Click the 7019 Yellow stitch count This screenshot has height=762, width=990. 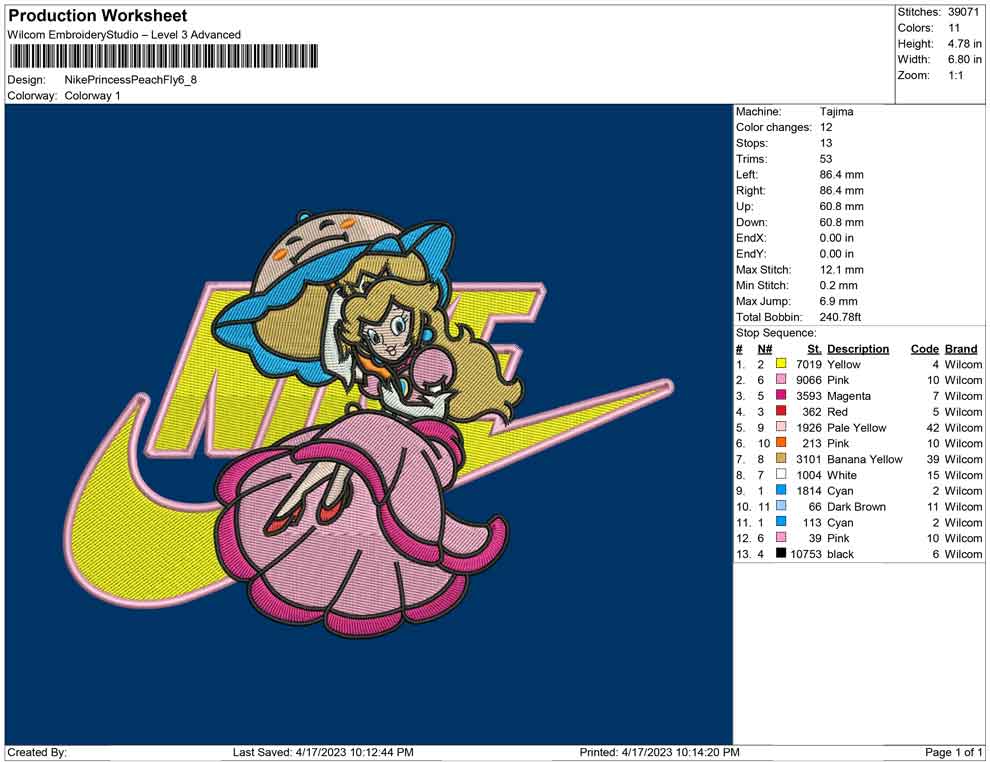tap(809, 364)
